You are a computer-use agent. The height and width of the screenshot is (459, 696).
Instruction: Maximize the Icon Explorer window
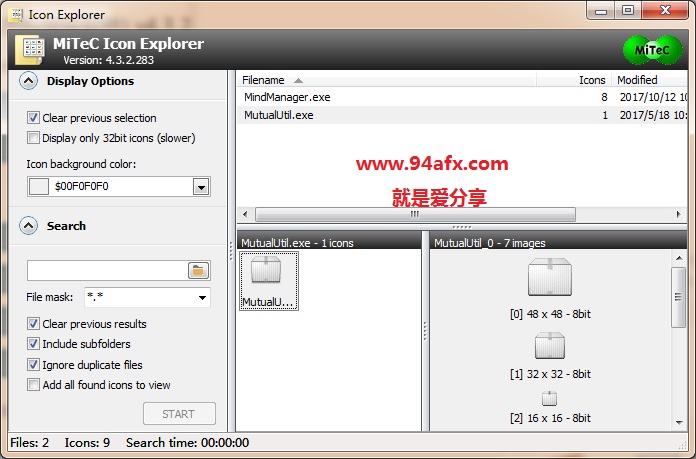tap(628, 11)
